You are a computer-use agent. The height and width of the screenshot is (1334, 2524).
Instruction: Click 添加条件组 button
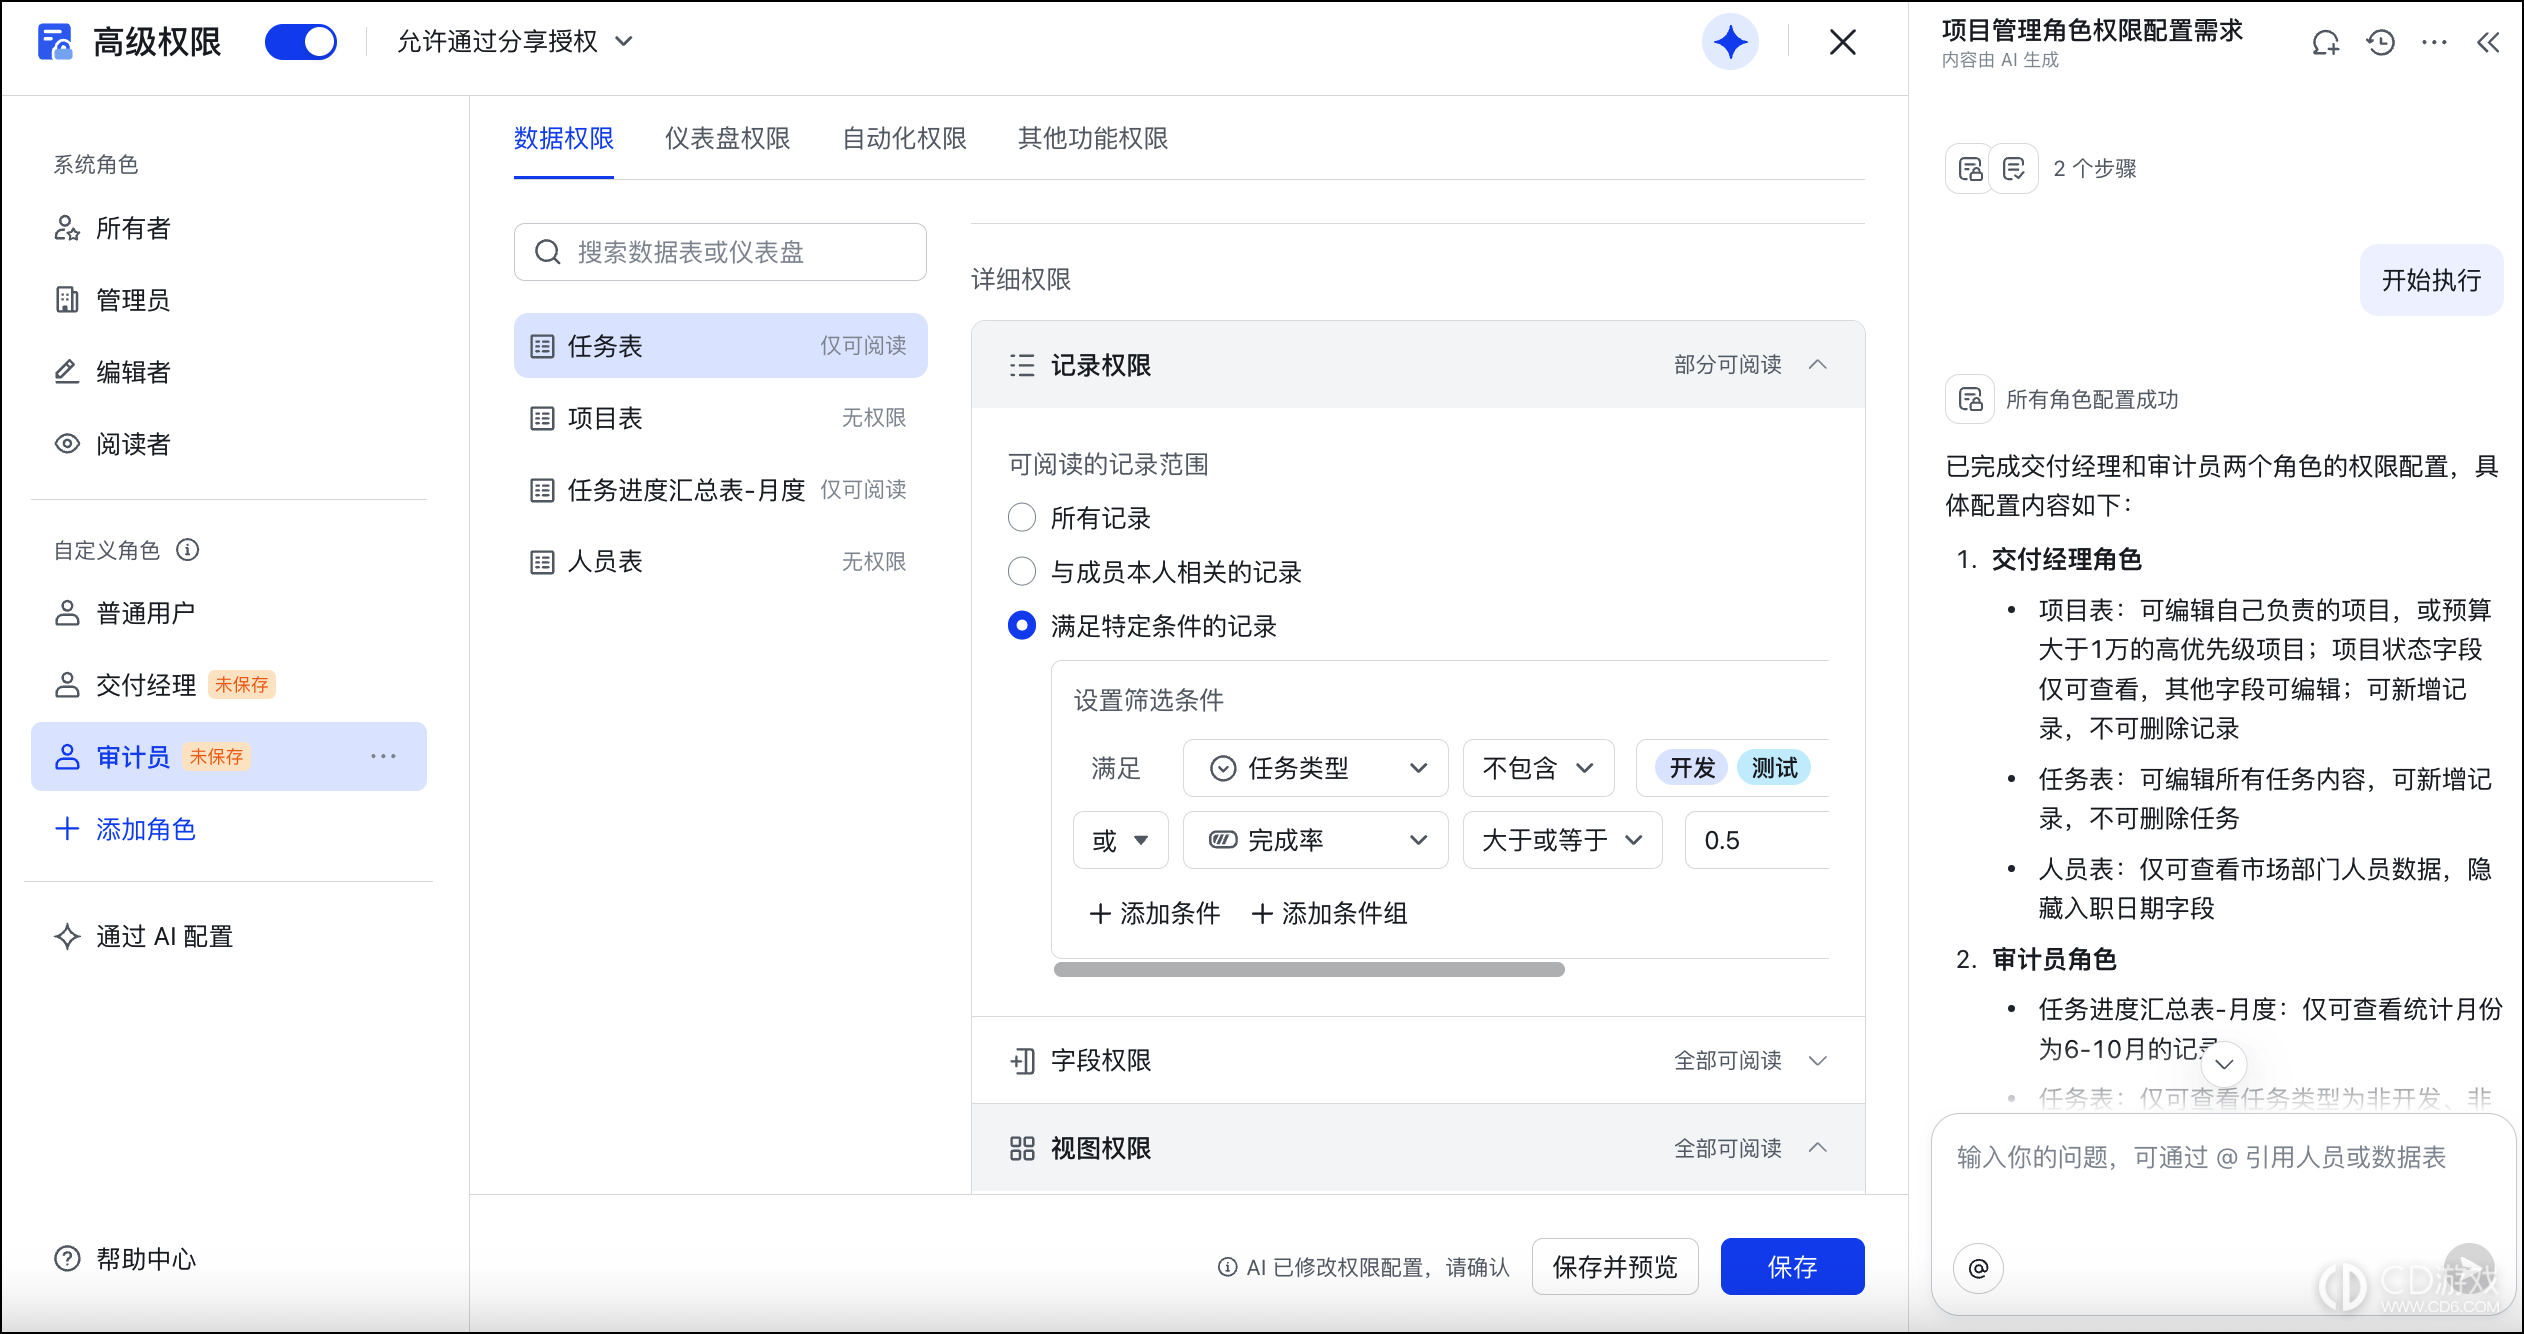[x=1329, y=913]
